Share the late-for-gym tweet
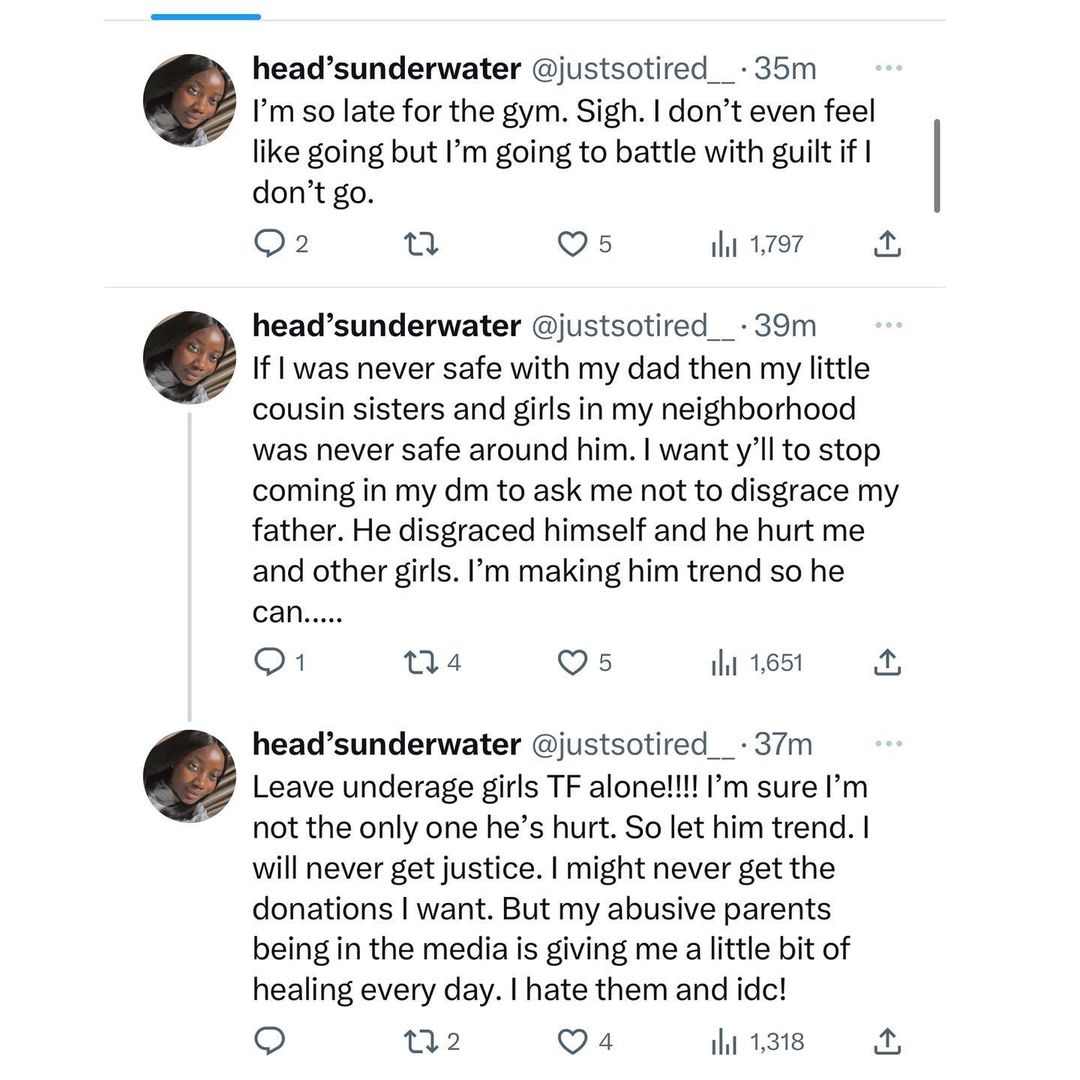Viewport: 1080px width, 1080px height. (x=887, y=243)
